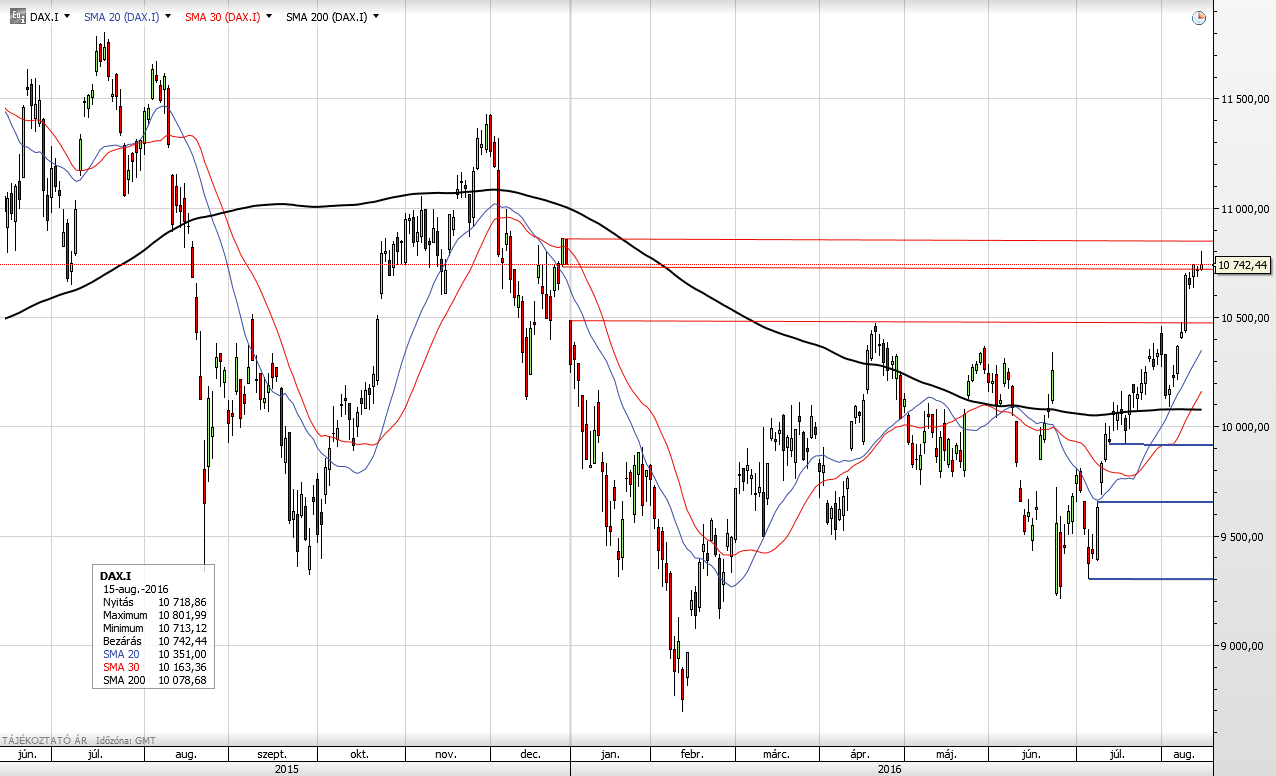Viewport: 1276px width, 776px height.
Task: Click the okt. month label on time axis
Action: (360, 754)
